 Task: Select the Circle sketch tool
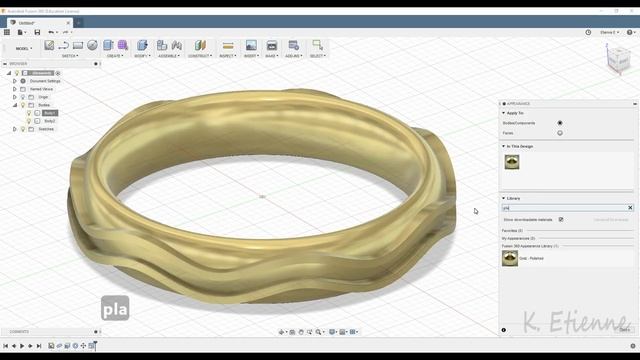click(x=92, y=45)
